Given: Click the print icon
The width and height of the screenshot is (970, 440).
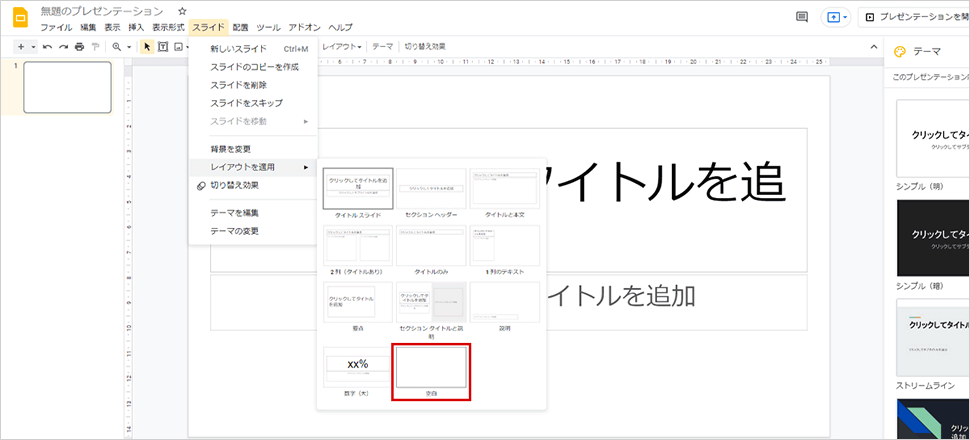Looking at the screenshot, I should pos(79,46).
